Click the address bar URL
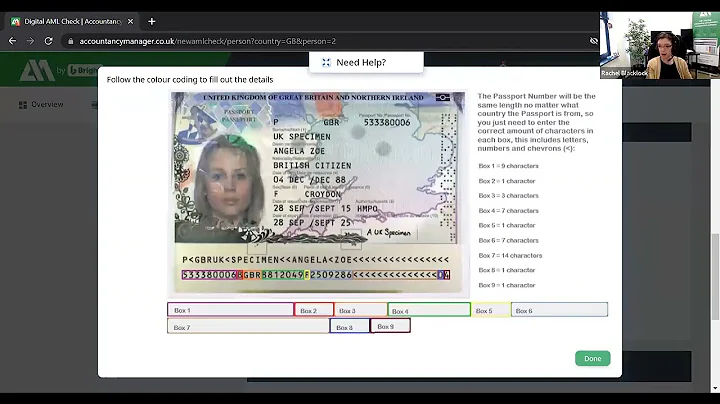 coord(208,41)
